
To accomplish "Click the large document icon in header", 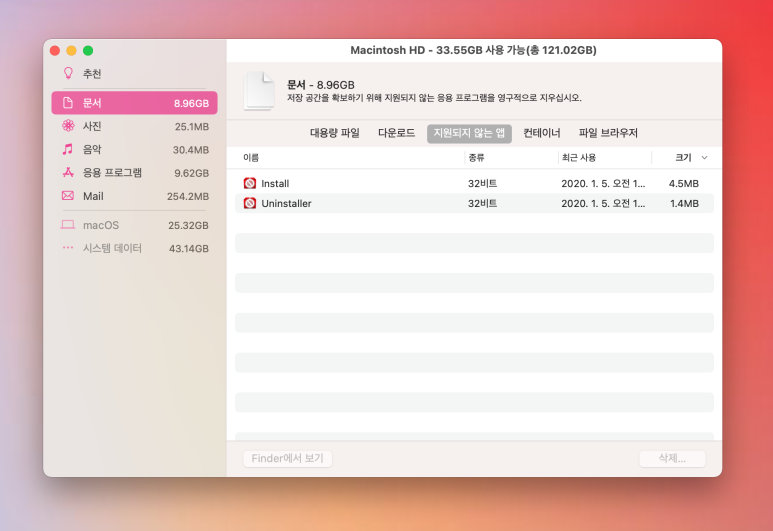I will click(x=259, y=91).
